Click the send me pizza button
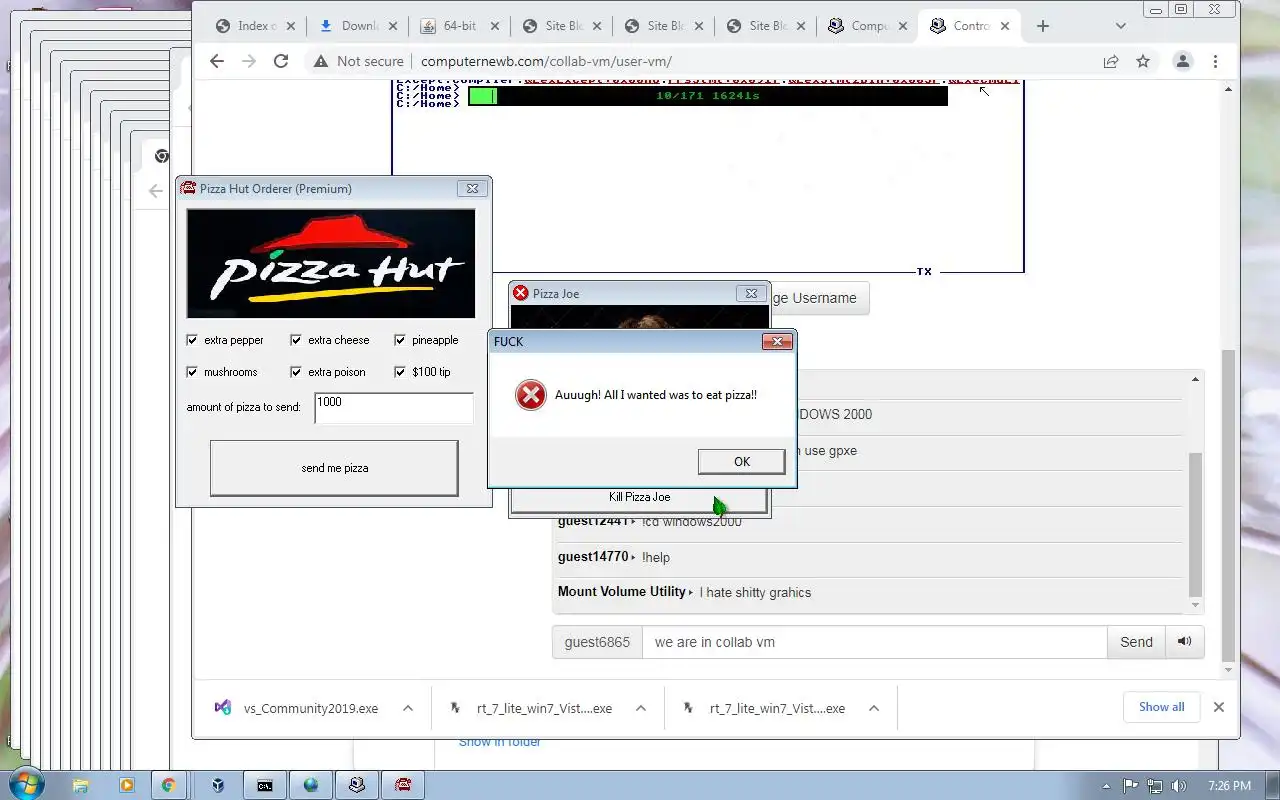 (x=334, y=468)
